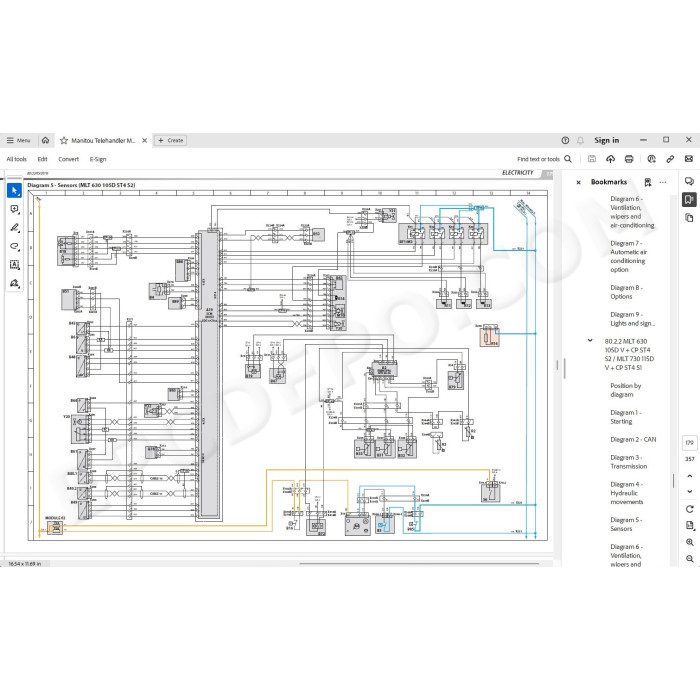
Task: Open bookmark Diagram 5 - Sensors
Action: 625,524
